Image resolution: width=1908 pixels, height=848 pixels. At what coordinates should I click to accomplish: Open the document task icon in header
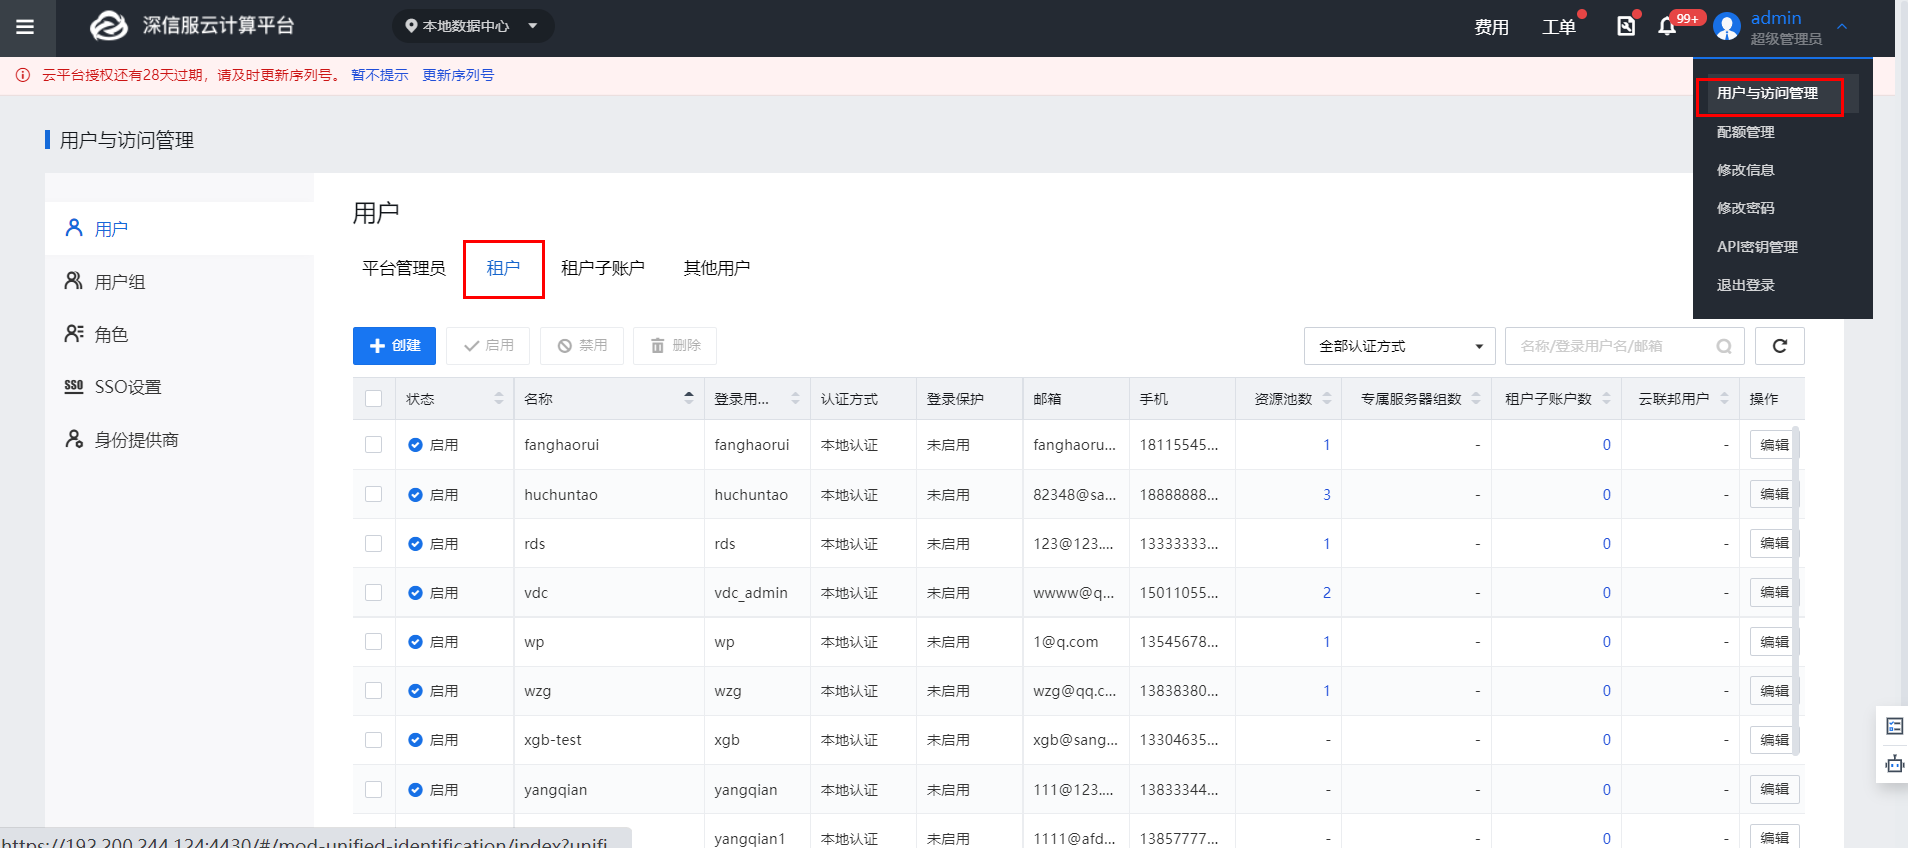tap(1626, 26)
